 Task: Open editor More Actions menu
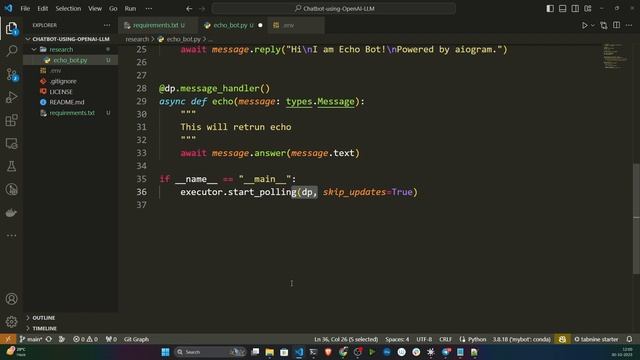(629, 25)
